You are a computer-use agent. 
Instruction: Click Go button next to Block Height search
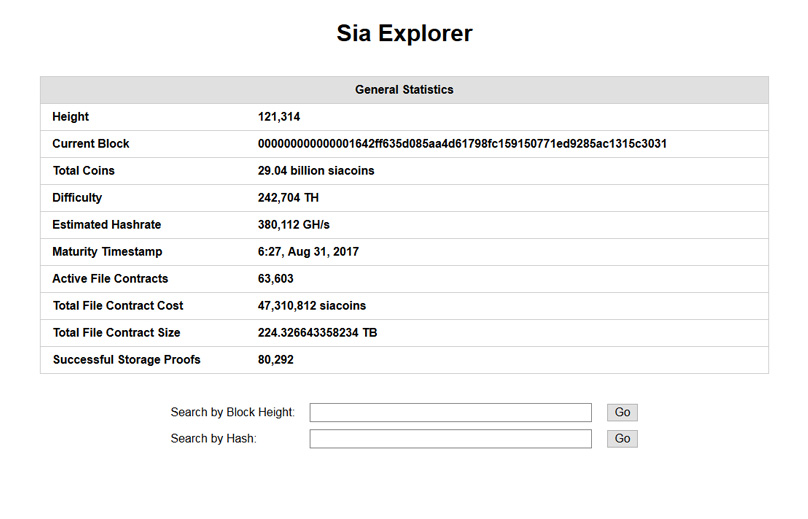[x=622, y=412]
